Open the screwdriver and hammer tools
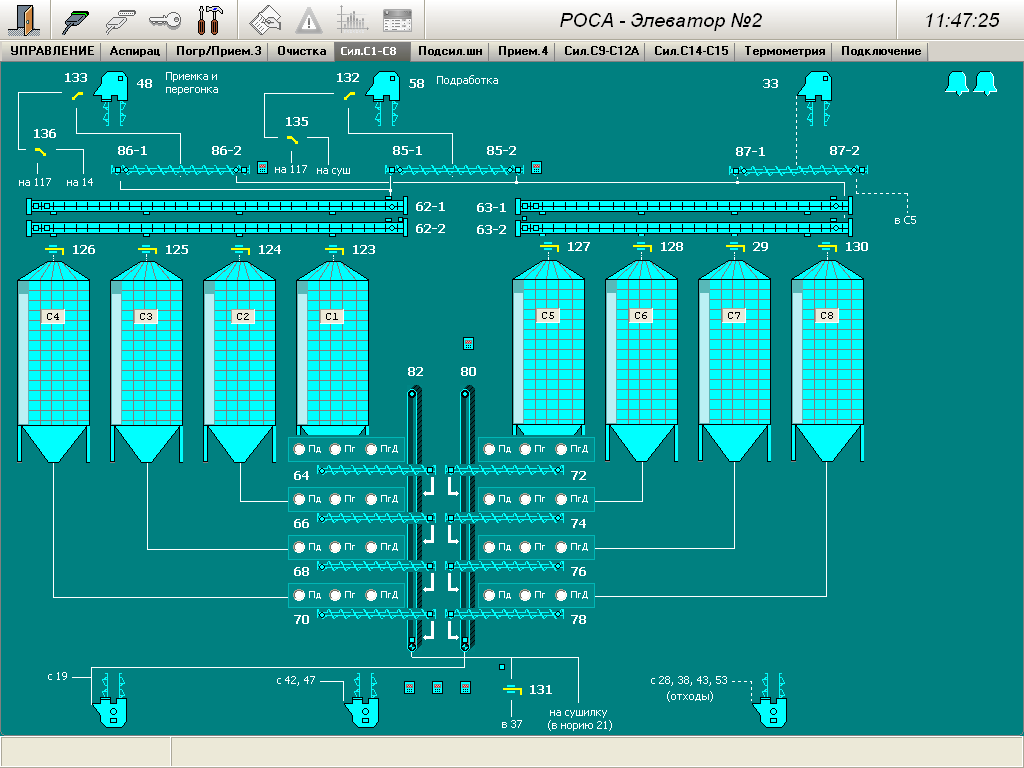The height and width of the screenshot is (768, 1024). click(x=209, y=20)
